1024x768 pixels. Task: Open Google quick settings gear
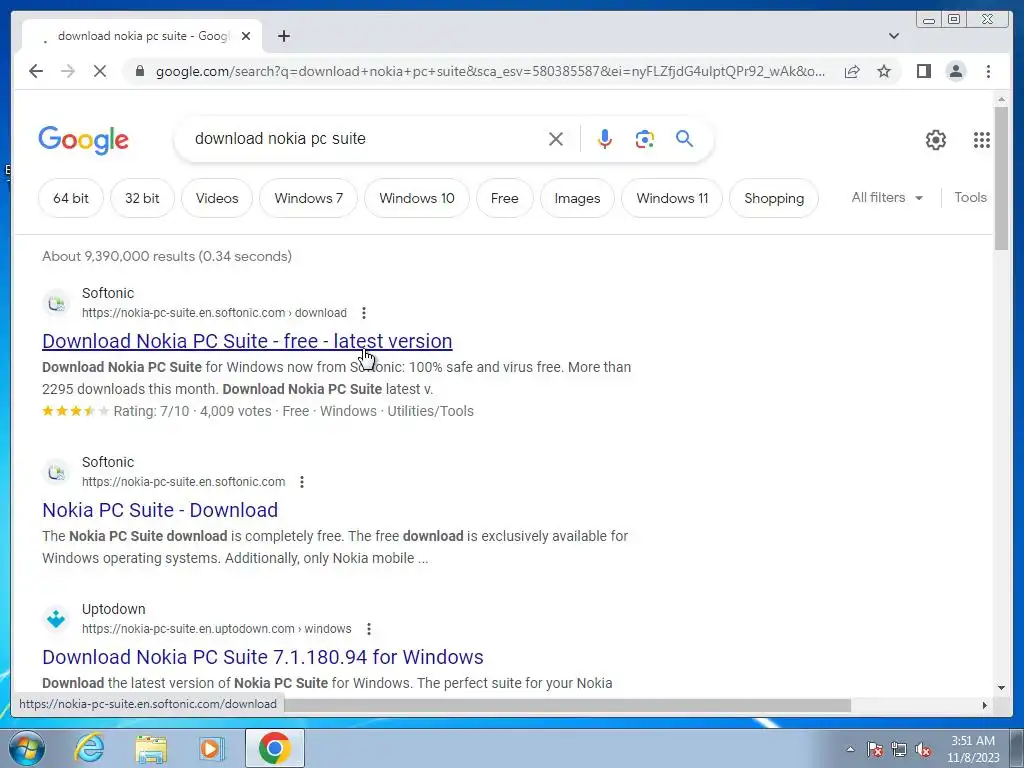coord(935,139)
